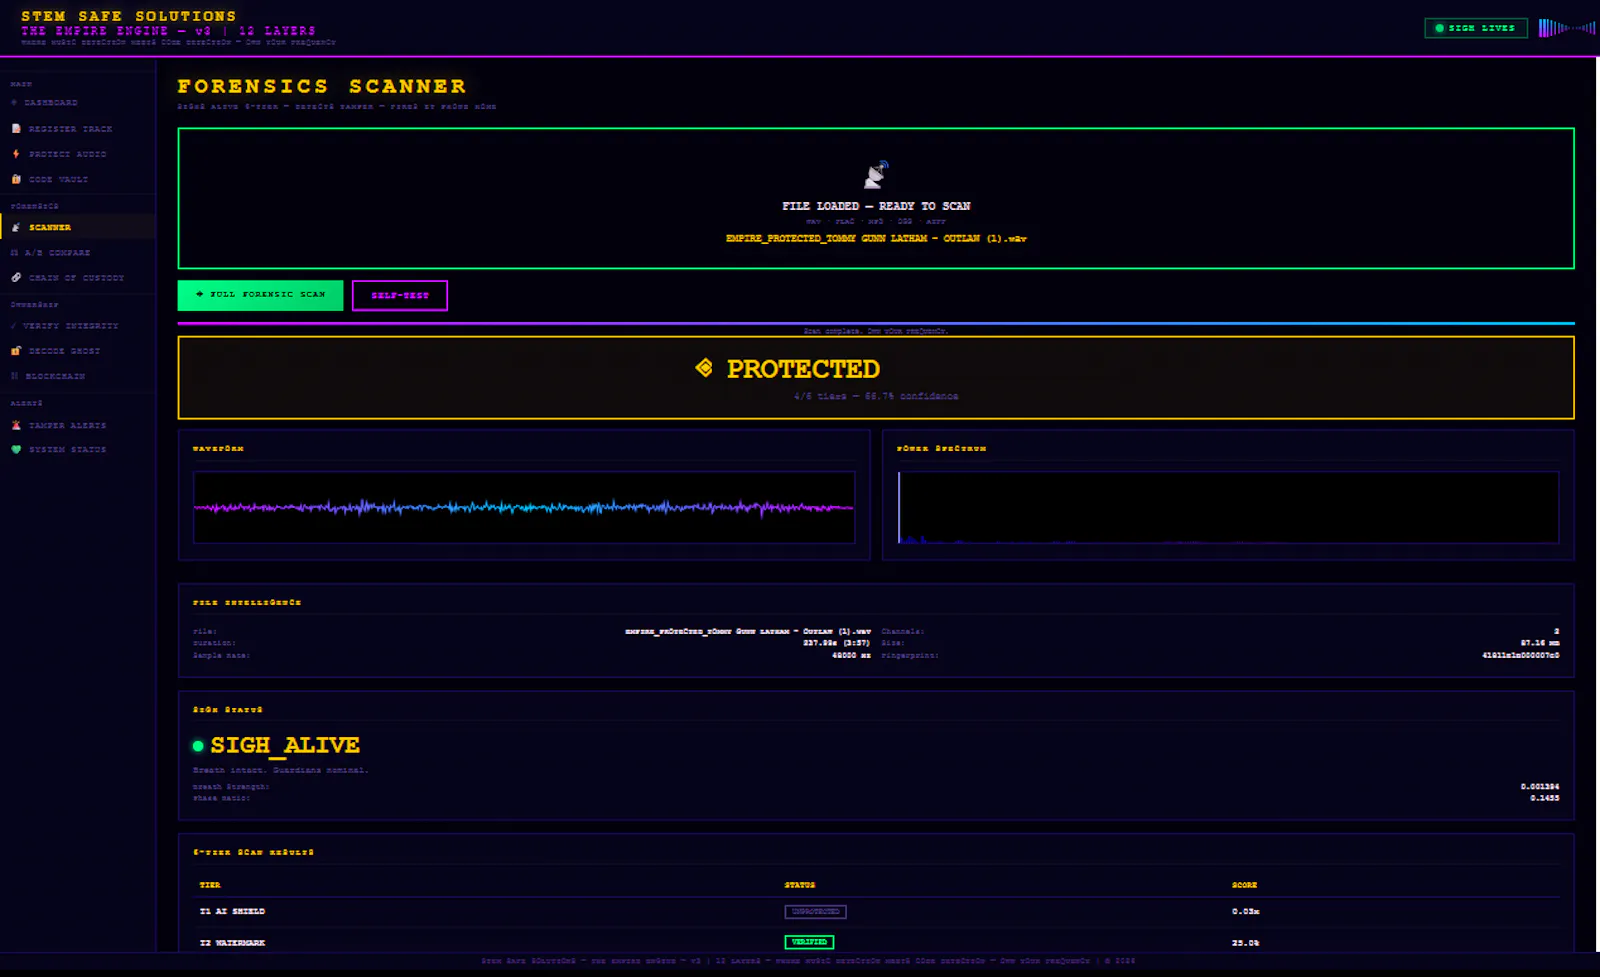Click the power spectrum graph
Screen dimensions: 1600x977
[x=1228, y=507]
